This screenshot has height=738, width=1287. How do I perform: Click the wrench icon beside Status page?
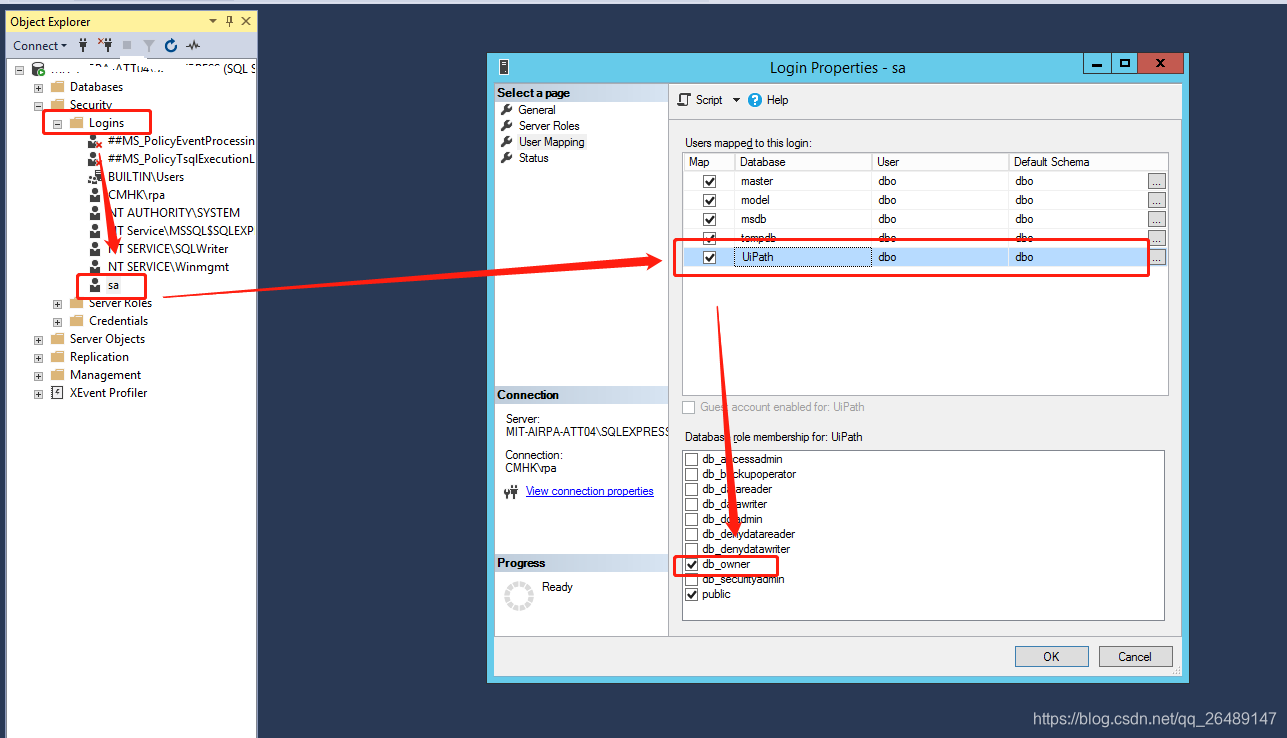(507, 158)
